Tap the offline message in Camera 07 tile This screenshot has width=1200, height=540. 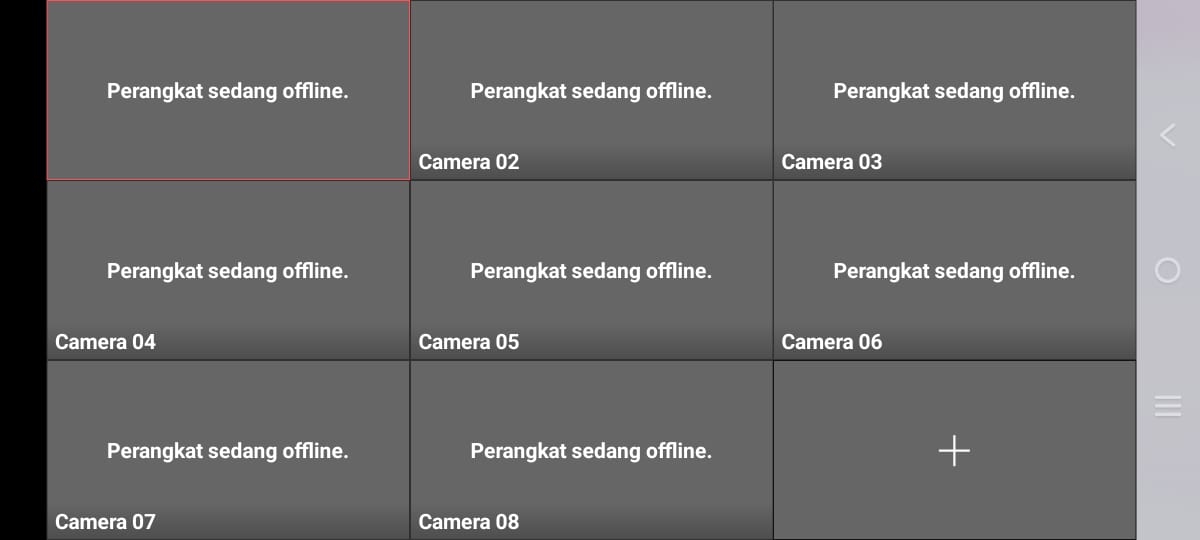(x=228, y=451)
